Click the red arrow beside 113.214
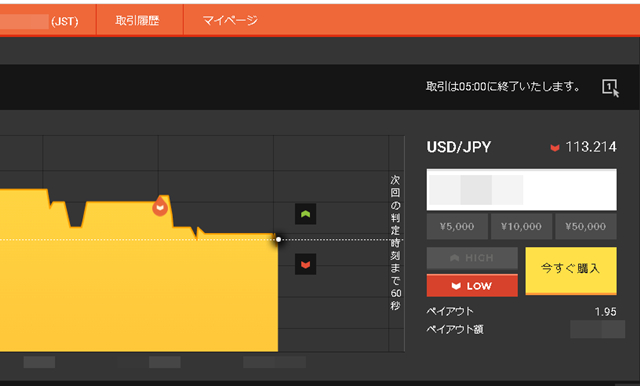 [x=555, y=148]
